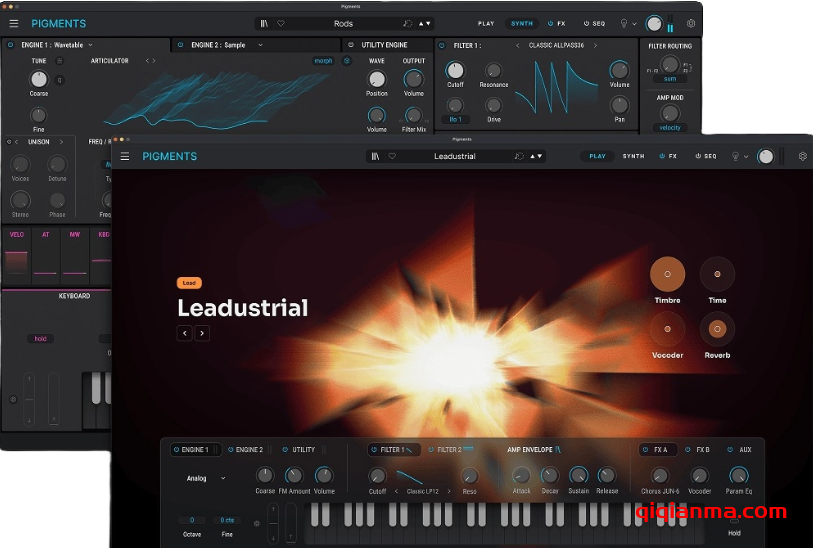Click the Chorus JUN-6 knob
This screenshot has width=813, height=548.
click(x=660, y=475)
